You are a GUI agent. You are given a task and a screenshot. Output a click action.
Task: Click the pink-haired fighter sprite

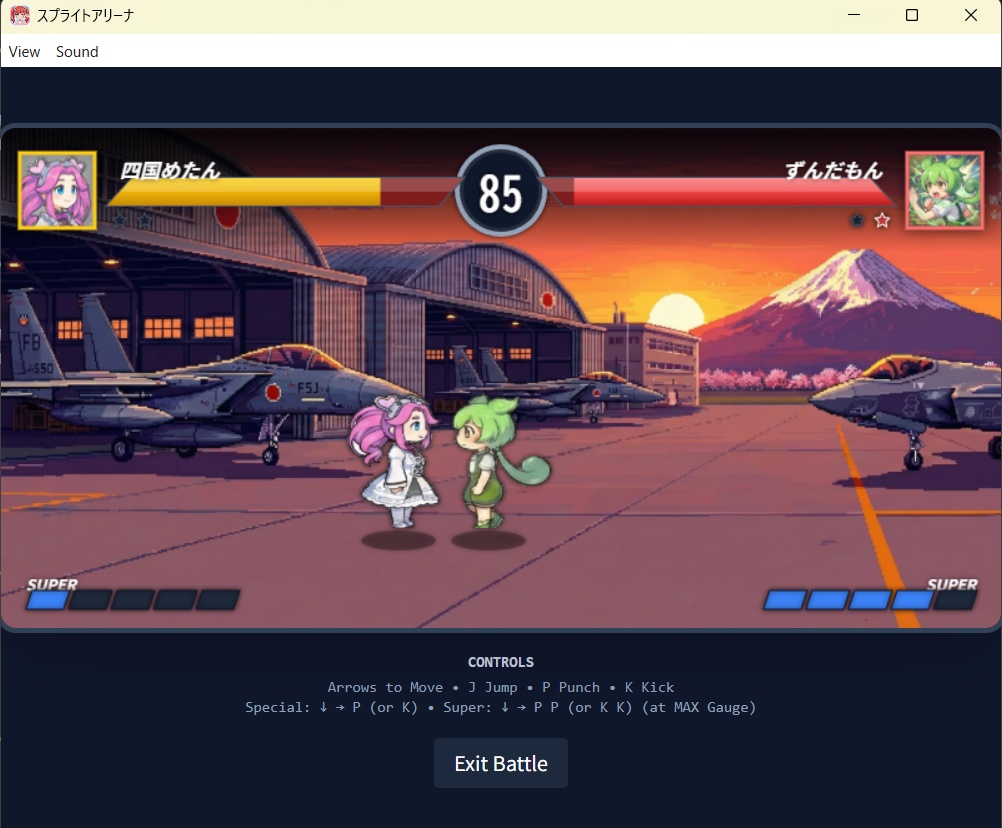point(394,463)
